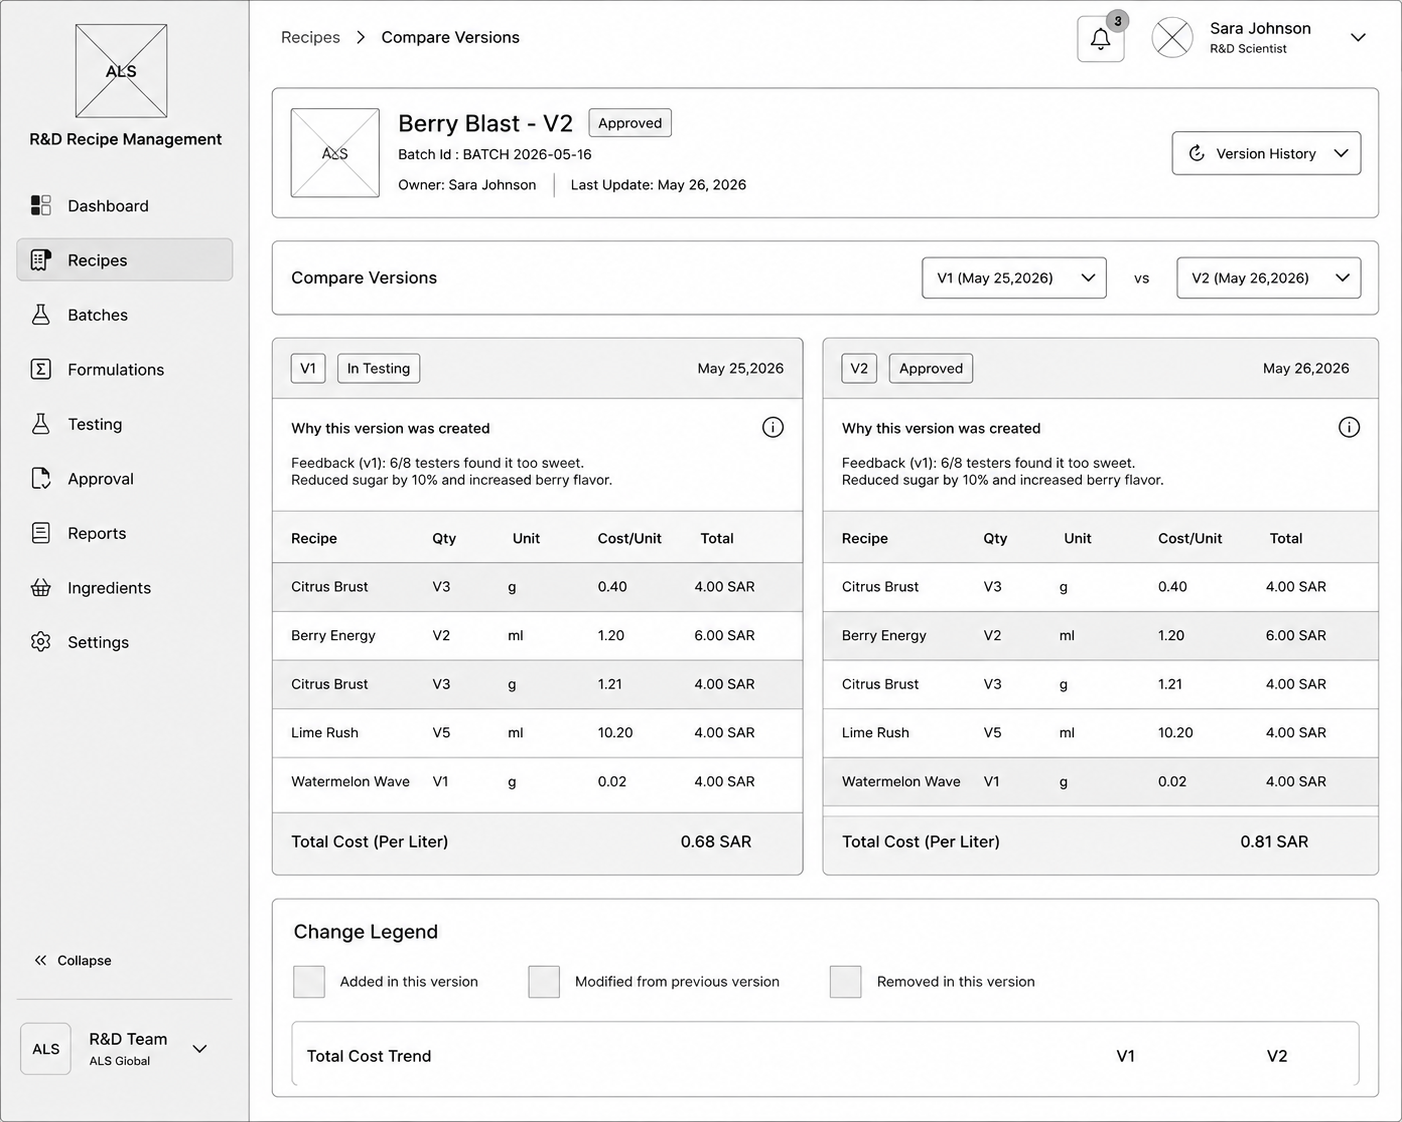Click the V1 version tag in left panel
Image resolution: width=1402 pixels, height=1122 pixels.
point(308,368)
